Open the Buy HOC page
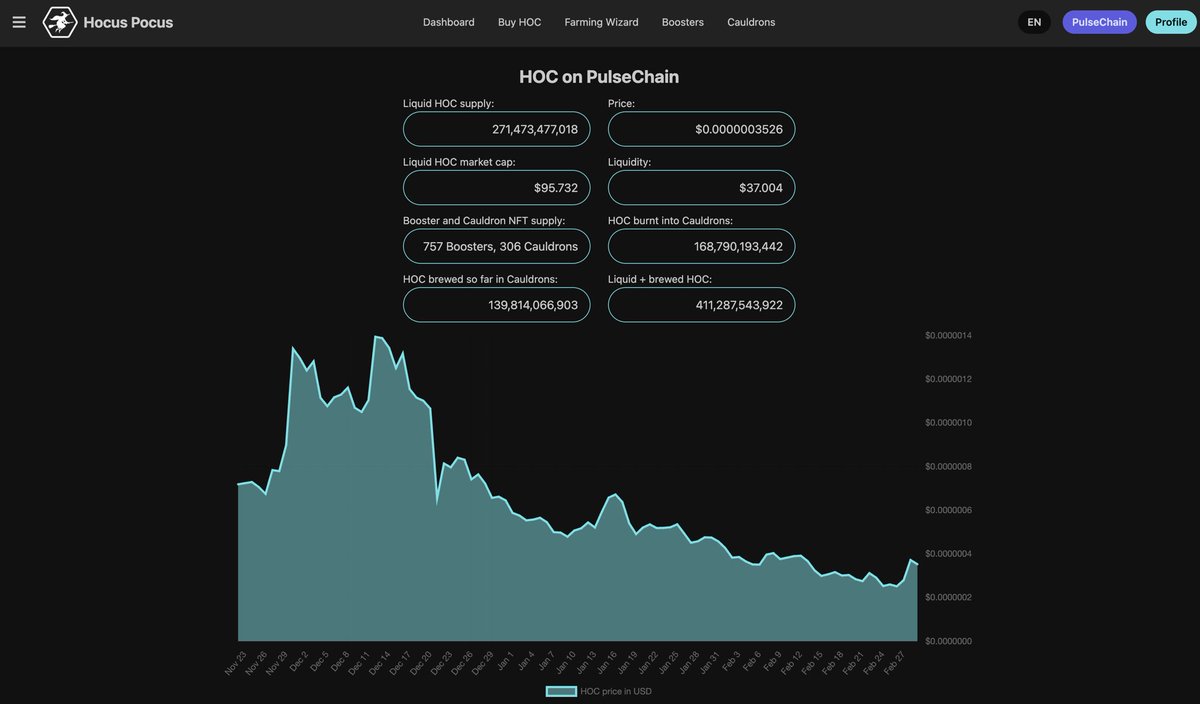 click(x=520, y=22)
